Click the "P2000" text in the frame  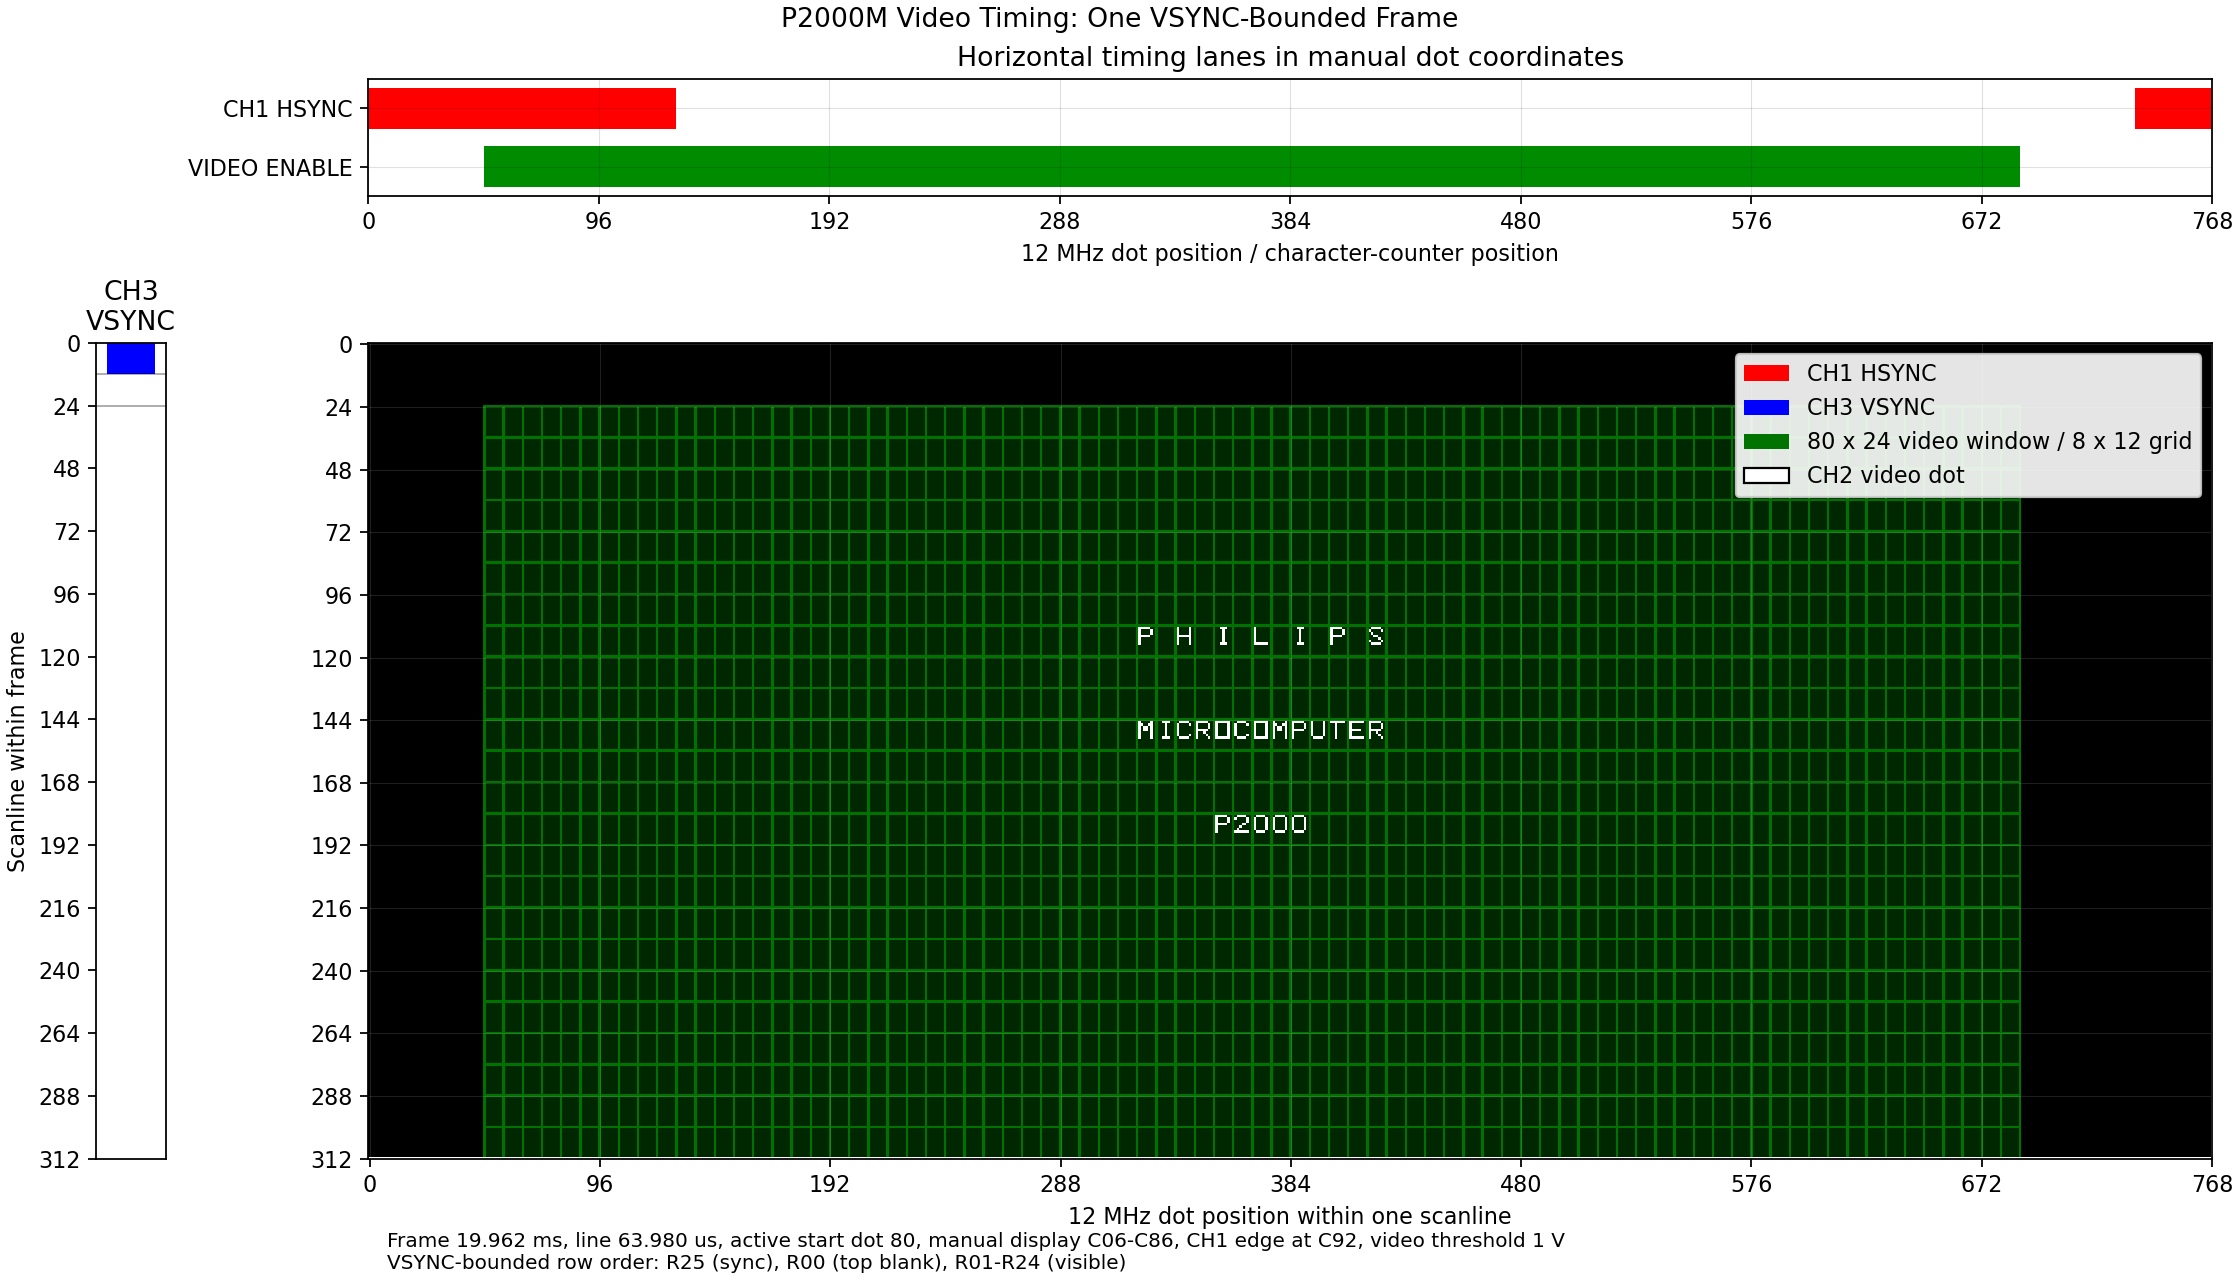point(1260,824)
